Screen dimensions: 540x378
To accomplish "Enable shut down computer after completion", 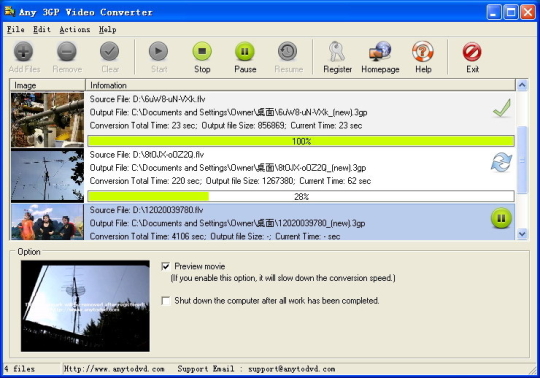I will point(166,301).
